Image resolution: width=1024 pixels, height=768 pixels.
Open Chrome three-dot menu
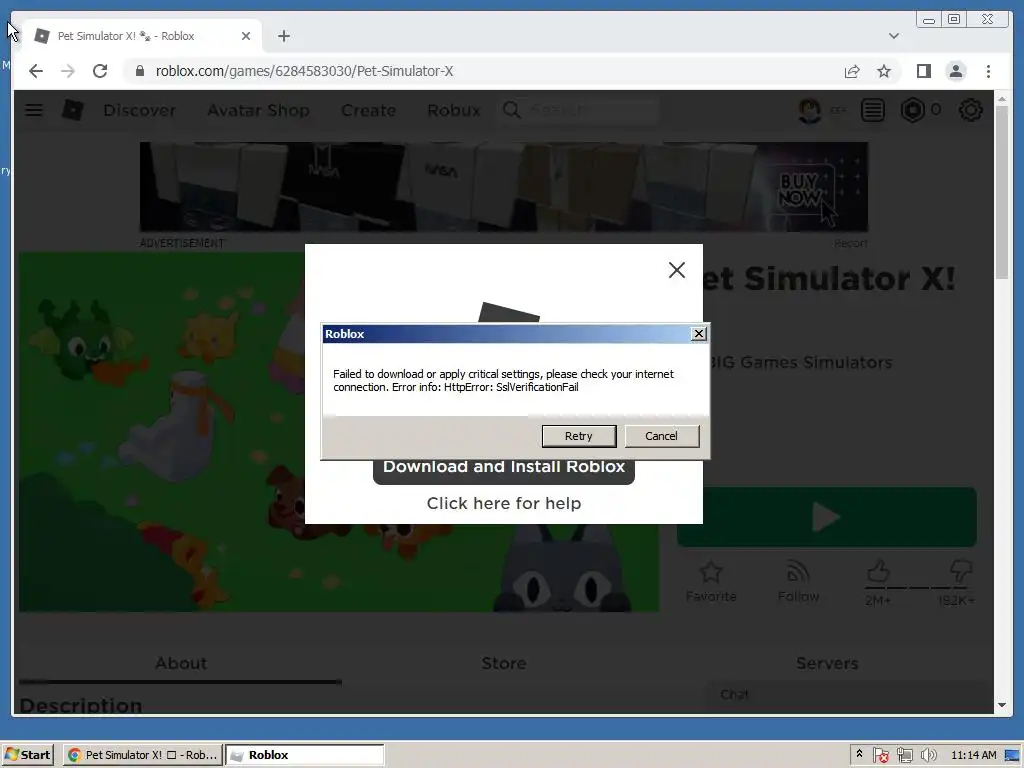988,71
